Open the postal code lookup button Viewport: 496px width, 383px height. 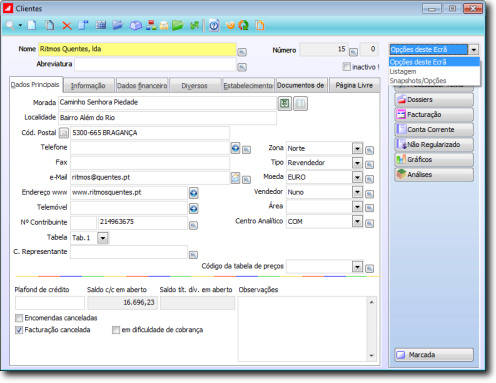coord(63,133)
